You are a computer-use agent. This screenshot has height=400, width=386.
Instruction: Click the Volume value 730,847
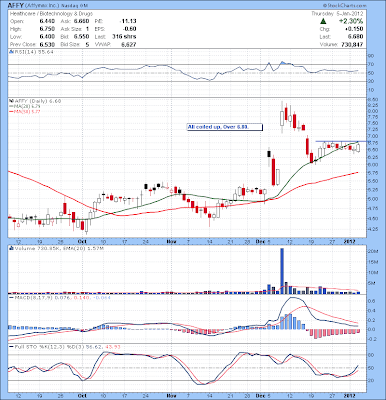[353, 44]
